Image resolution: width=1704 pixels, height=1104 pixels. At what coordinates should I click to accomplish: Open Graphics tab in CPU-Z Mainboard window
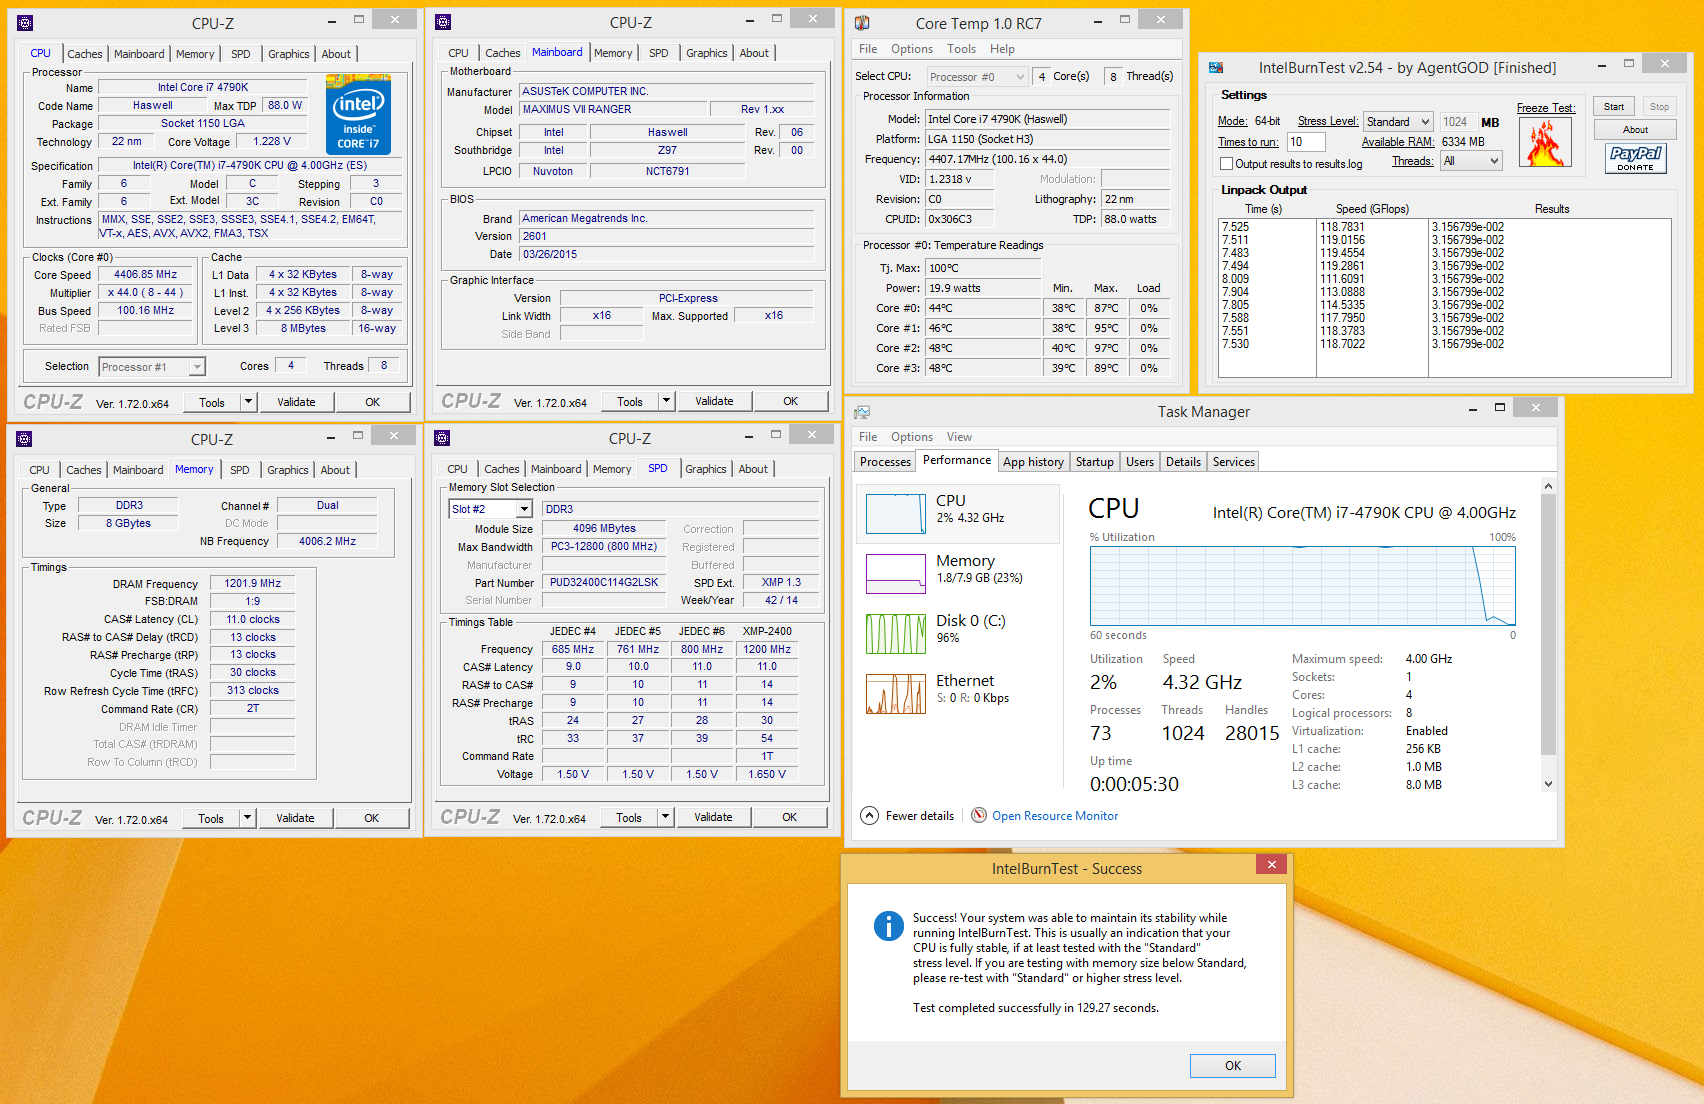pos(707,53)
